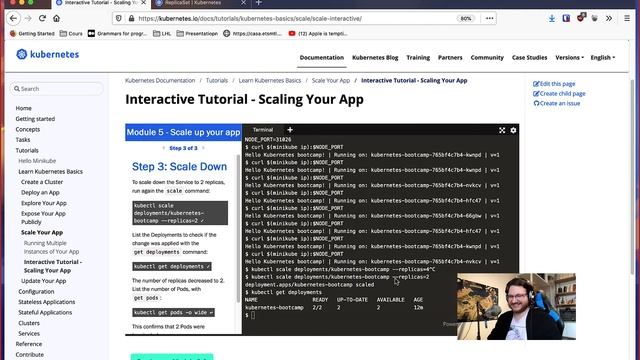This screenshot has height=360, width=640.
Task: Open the Partners nav item
Action: 450,58
